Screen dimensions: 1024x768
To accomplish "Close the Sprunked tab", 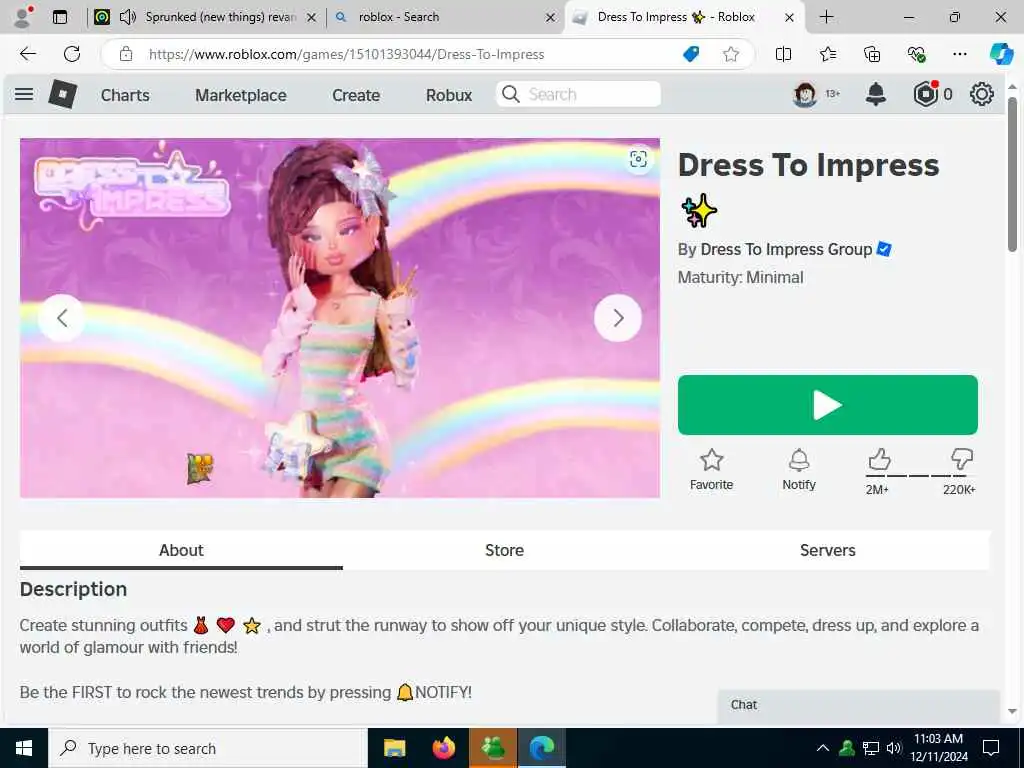I will click(x=312, y=18).
